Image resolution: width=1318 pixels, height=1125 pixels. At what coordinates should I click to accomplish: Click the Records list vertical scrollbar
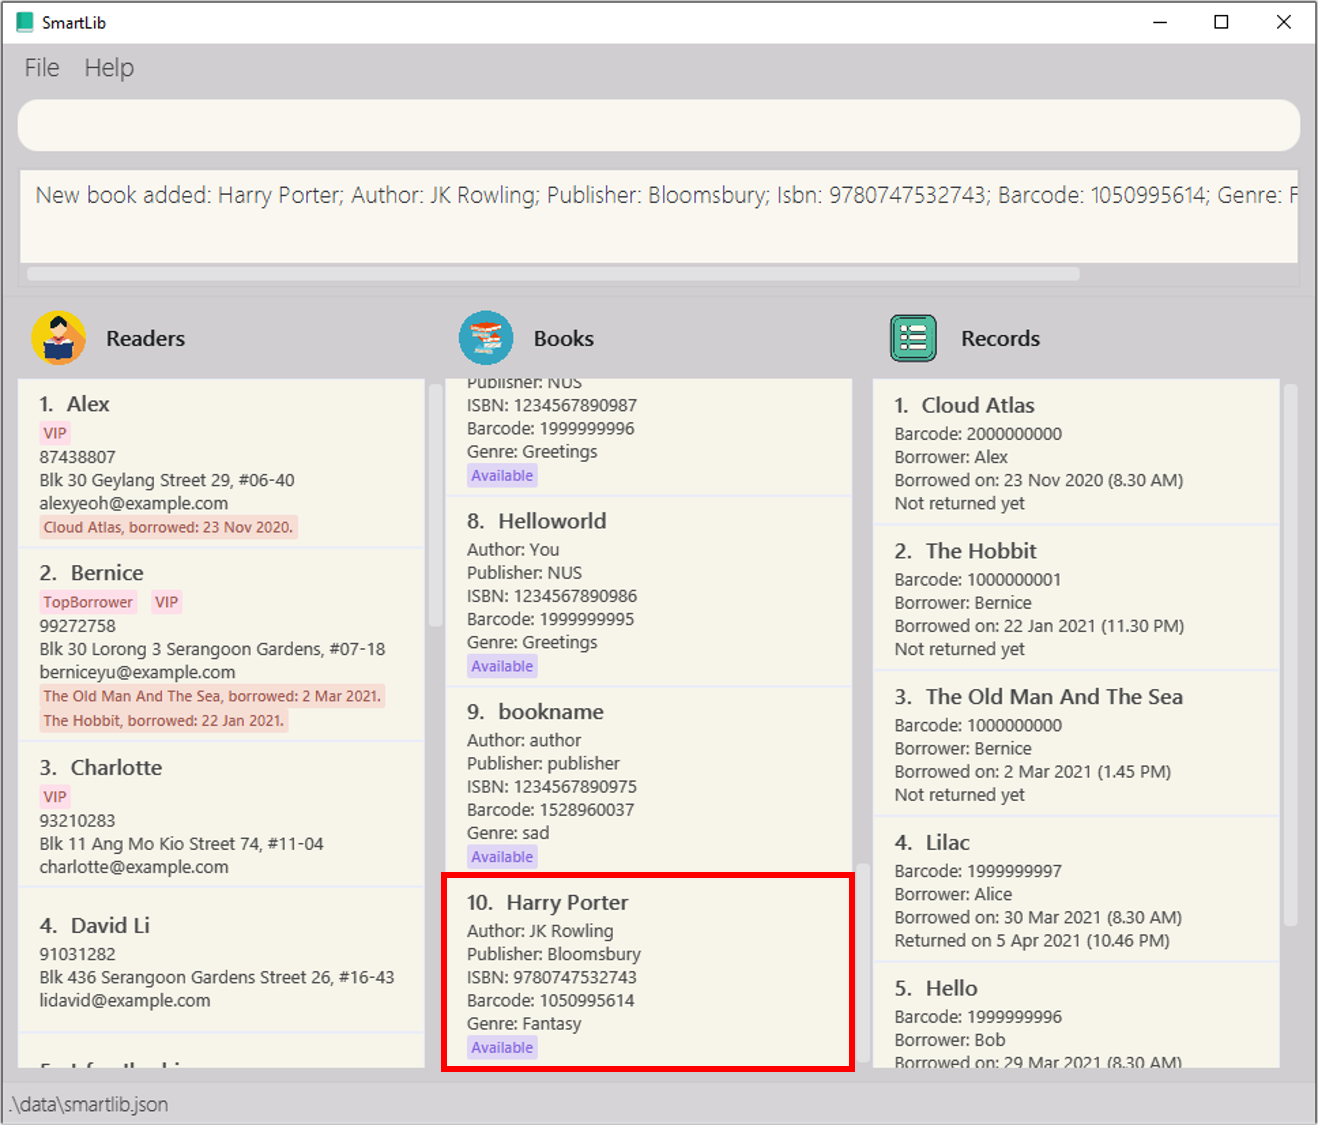pos(1291,655)
